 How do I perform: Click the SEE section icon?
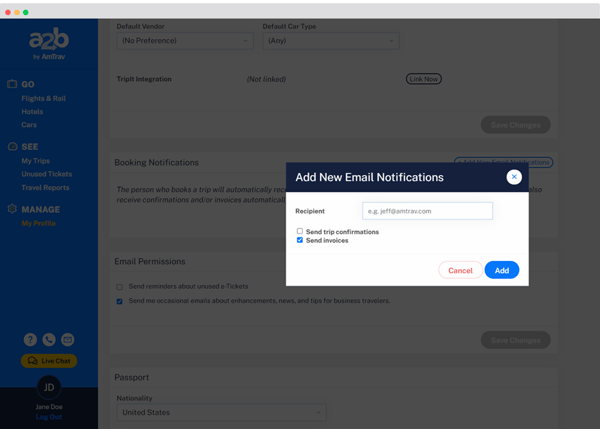click(x=12, y=146)
